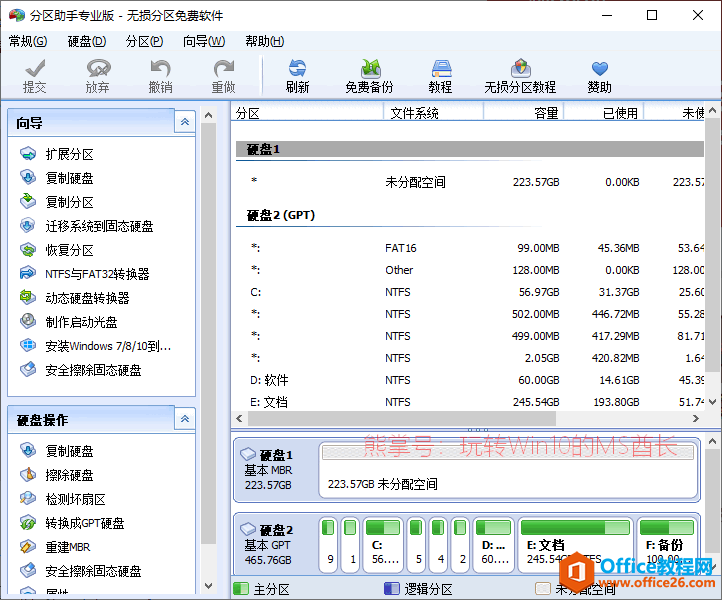Open the 无损分区教程 toolbar icon

[x=520, y=75]
